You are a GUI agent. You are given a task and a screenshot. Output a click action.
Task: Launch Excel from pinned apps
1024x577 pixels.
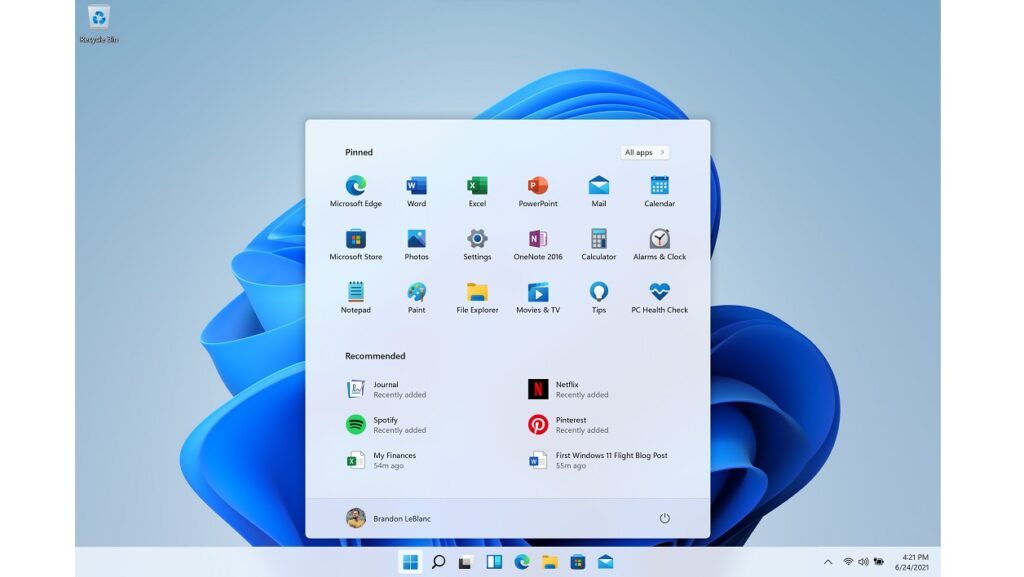click(476, 188)
